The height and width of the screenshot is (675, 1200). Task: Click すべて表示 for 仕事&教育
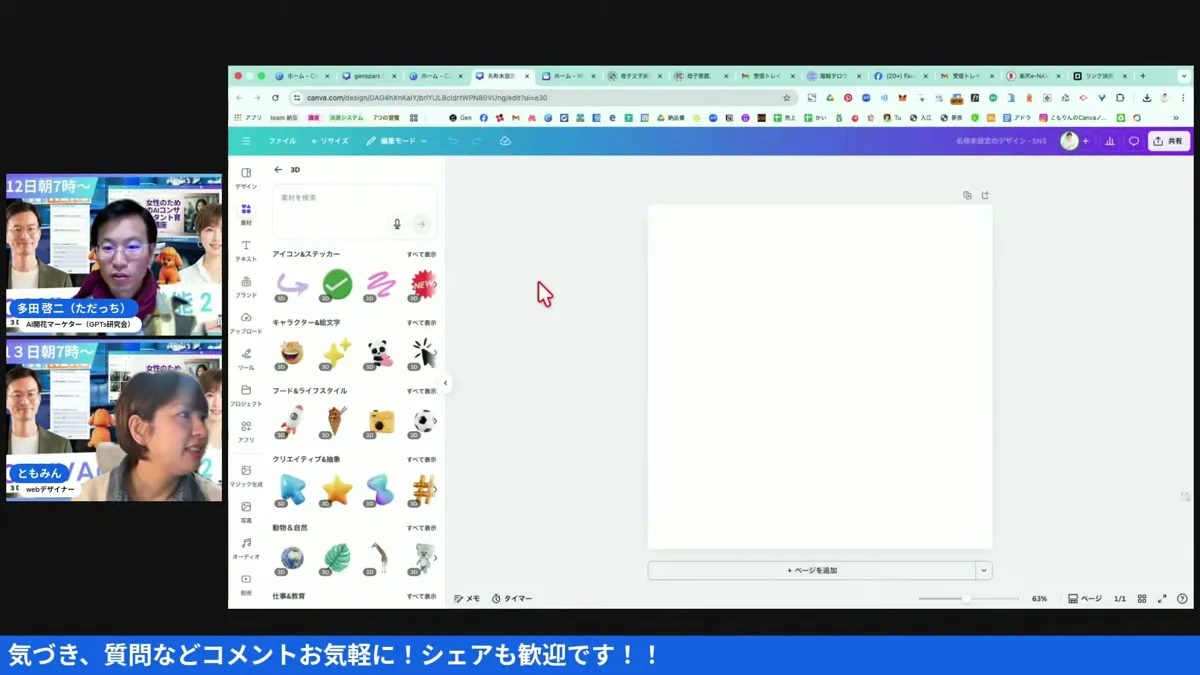(x=421, y=596)
